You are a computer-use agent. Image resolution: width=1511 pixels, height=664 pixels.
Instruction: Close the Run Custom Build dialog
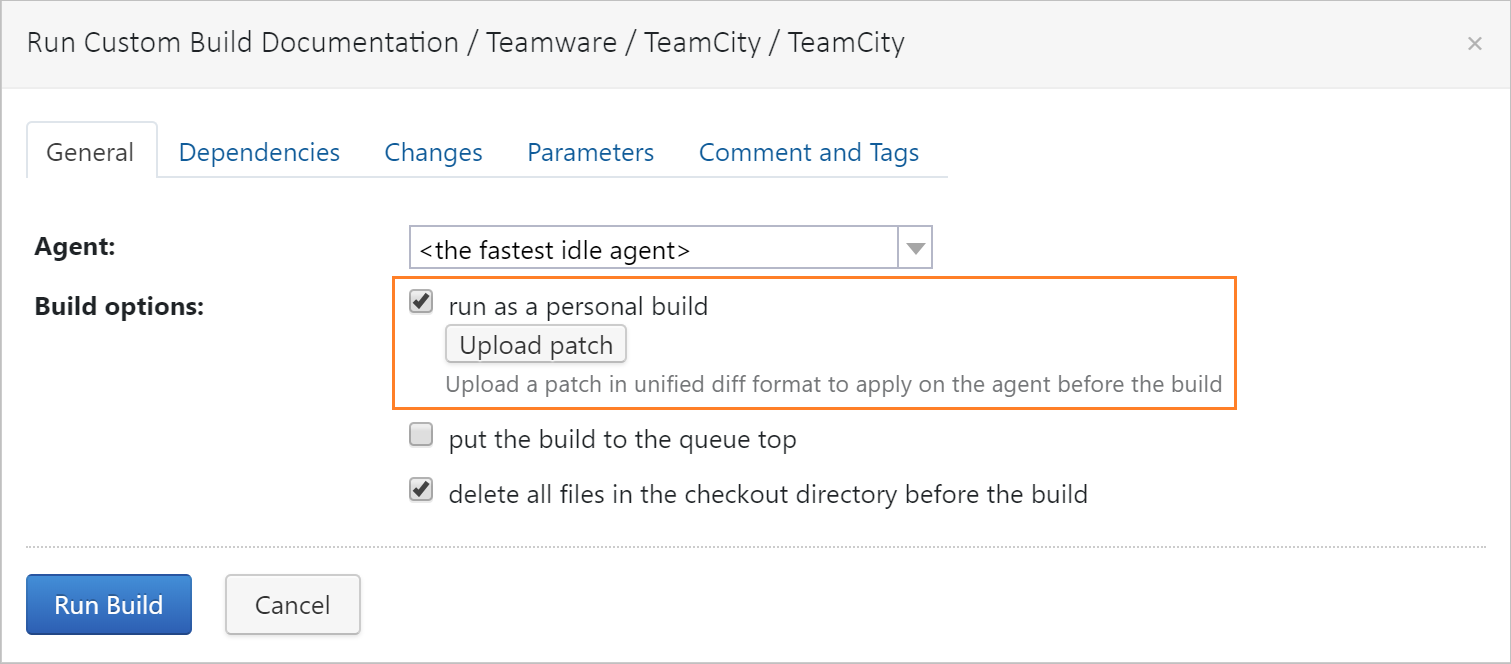(1475, 43)
